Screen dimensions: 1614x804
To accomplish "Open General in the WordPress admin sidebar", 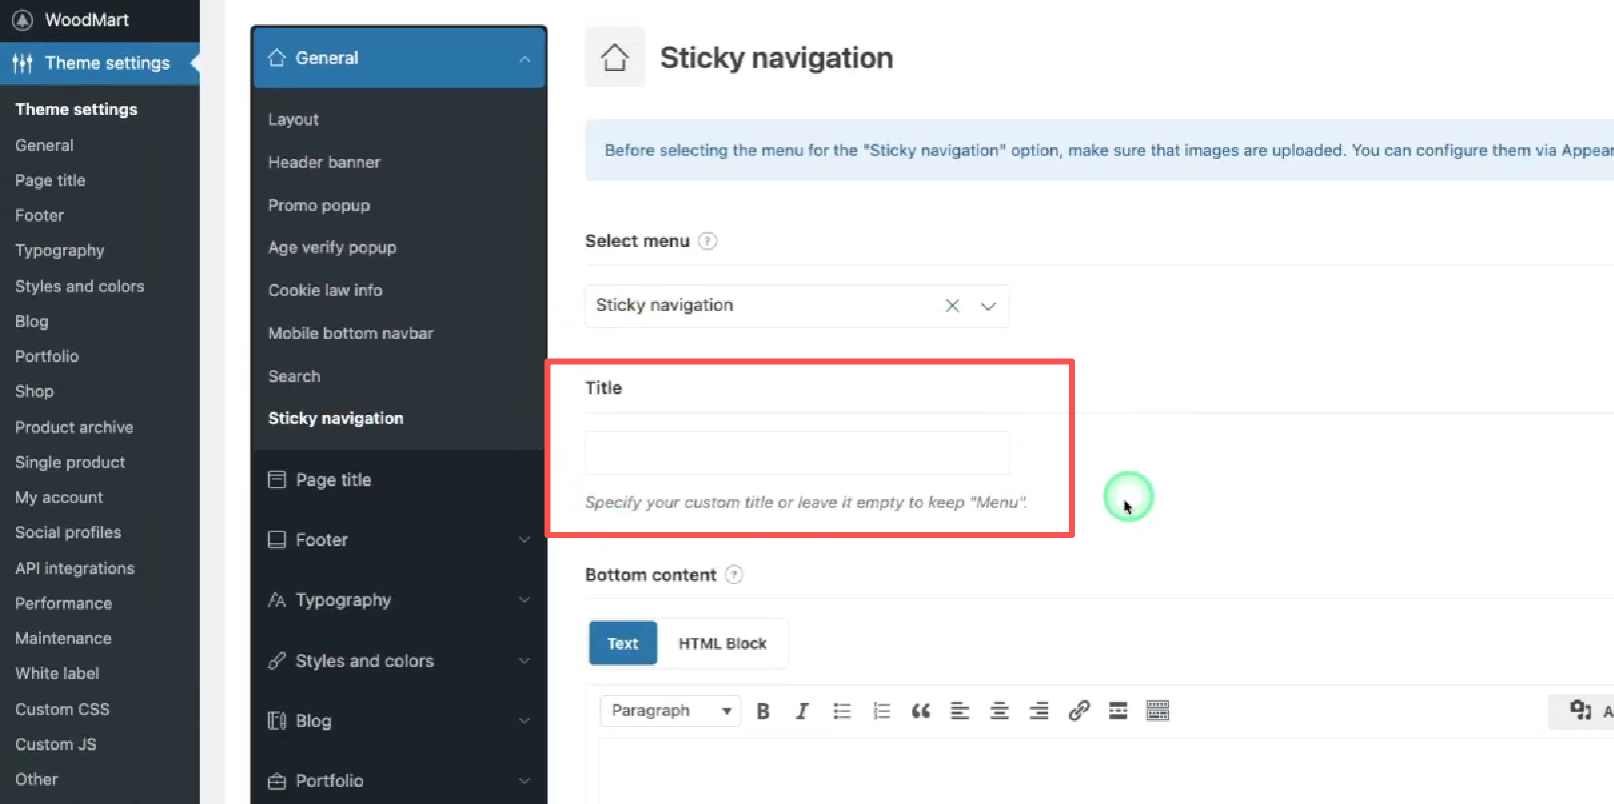I will point(44,145).
